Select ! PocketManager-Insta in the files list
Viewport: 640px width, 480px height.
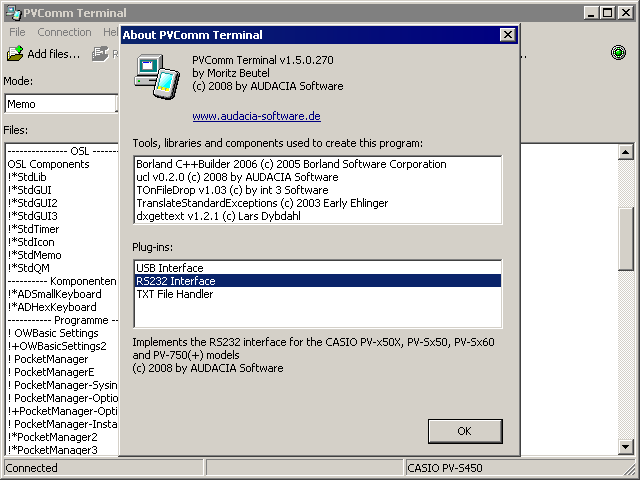tap(62, 424)
